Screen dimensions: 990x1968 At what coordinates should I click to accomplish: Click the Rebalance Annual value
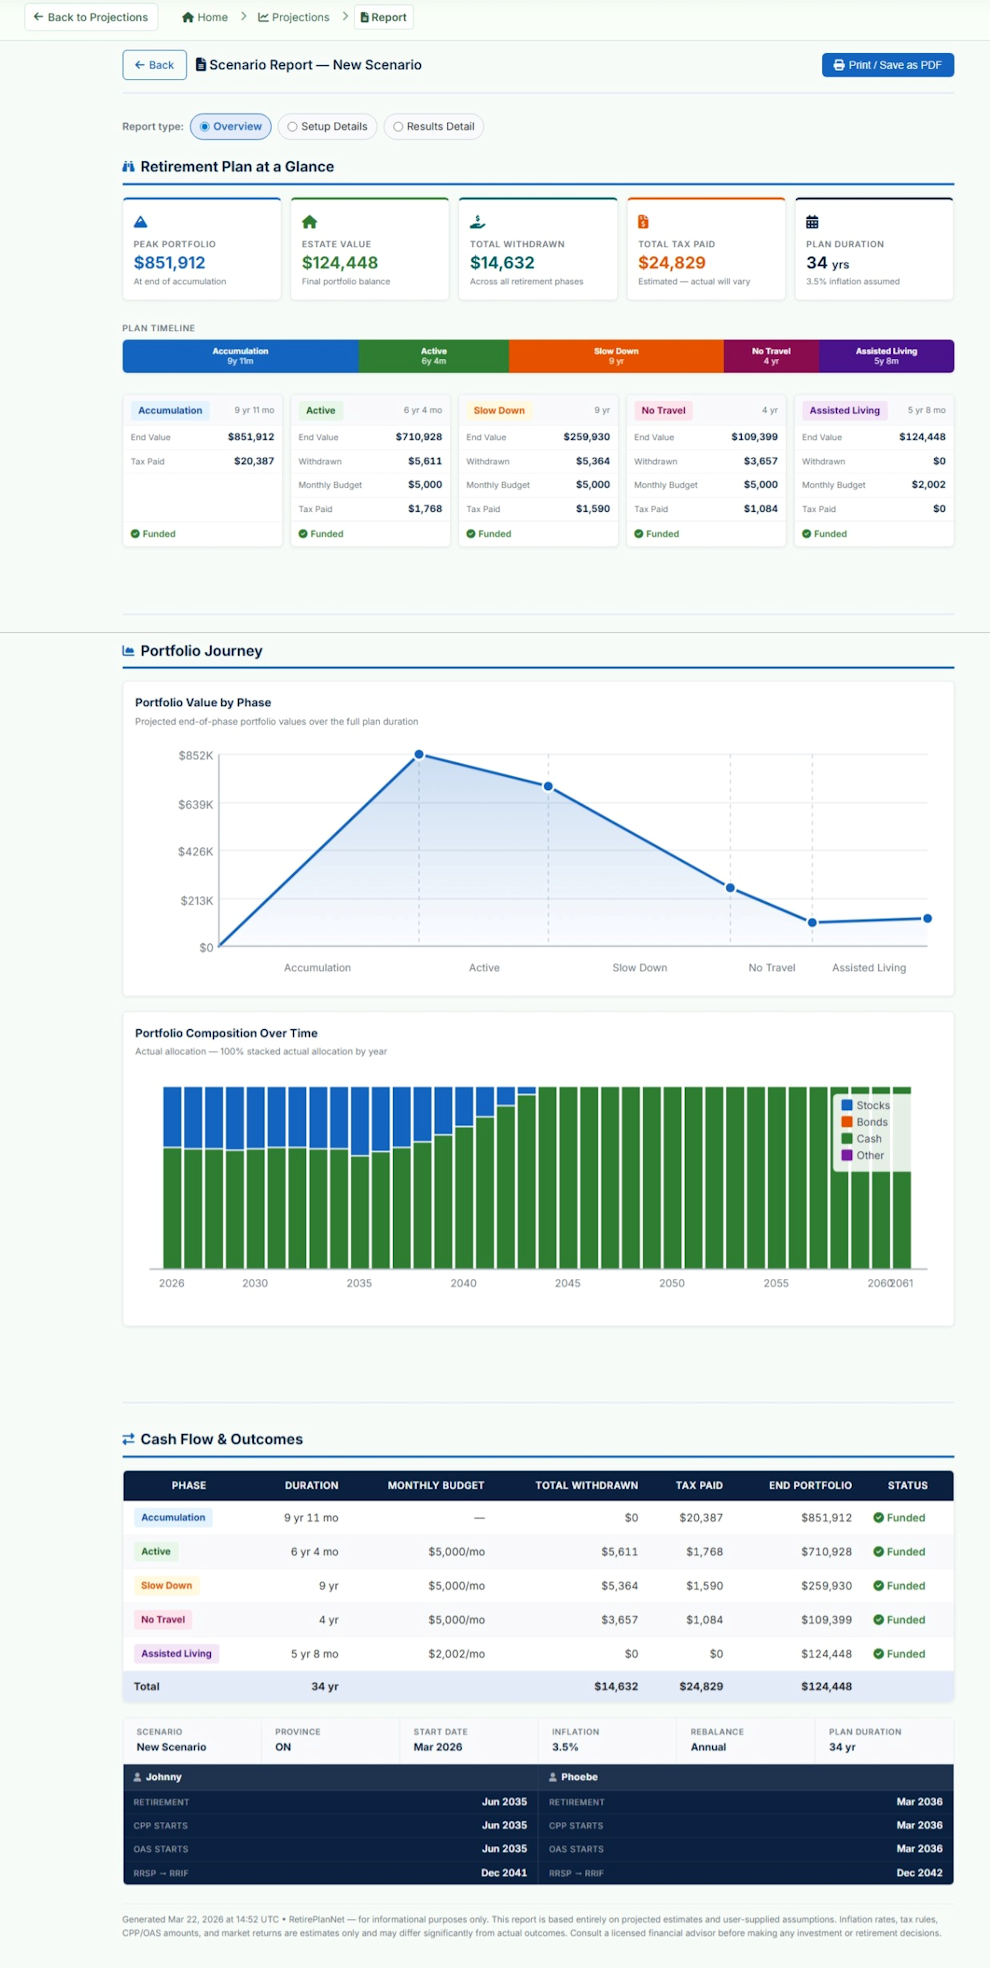pyautogui.click(x=708, y=1748)
